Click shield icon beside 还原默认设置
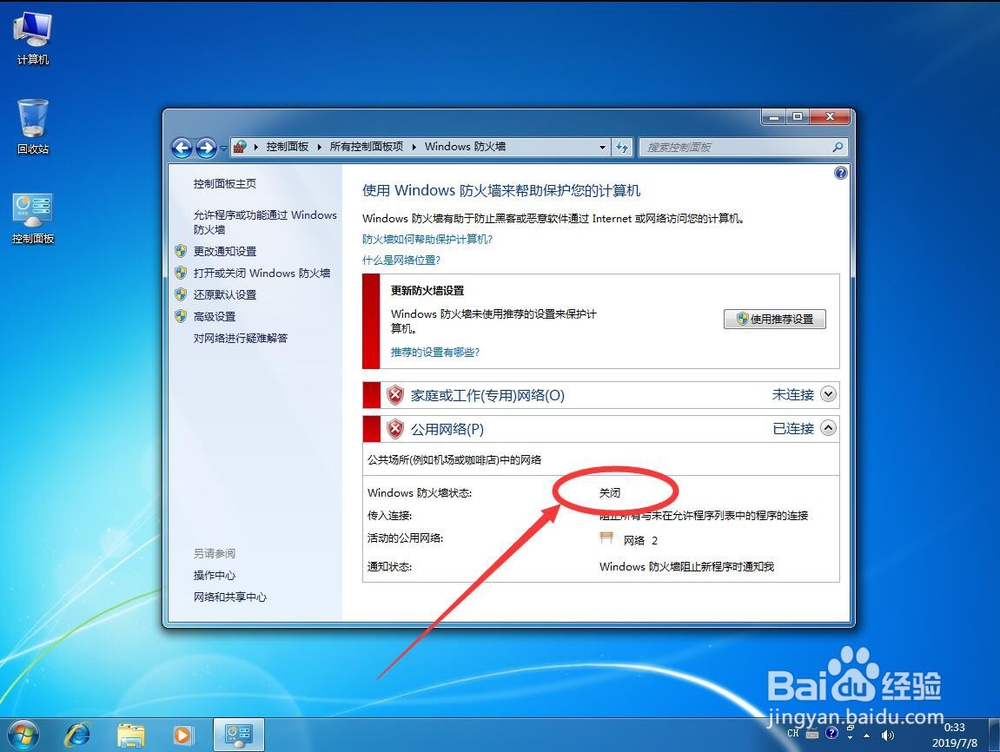Image resolution: width=1000 pixels, height=752 pixels. point(181,294)
